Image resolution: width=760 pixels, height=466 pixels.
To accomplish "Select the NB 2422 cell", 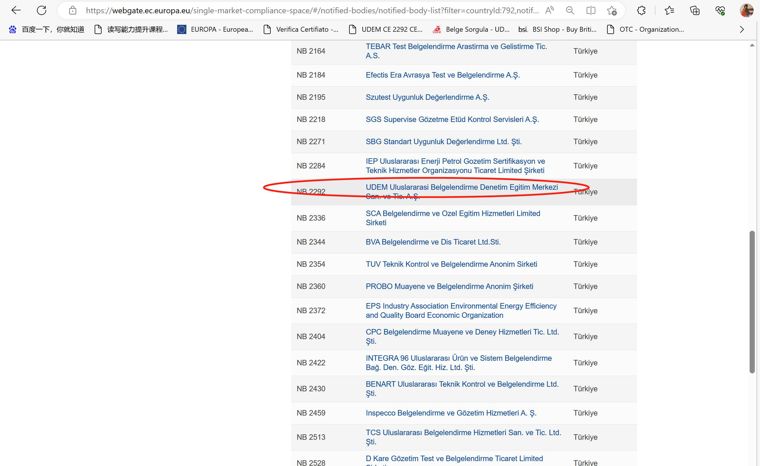I will coord(311,363).
